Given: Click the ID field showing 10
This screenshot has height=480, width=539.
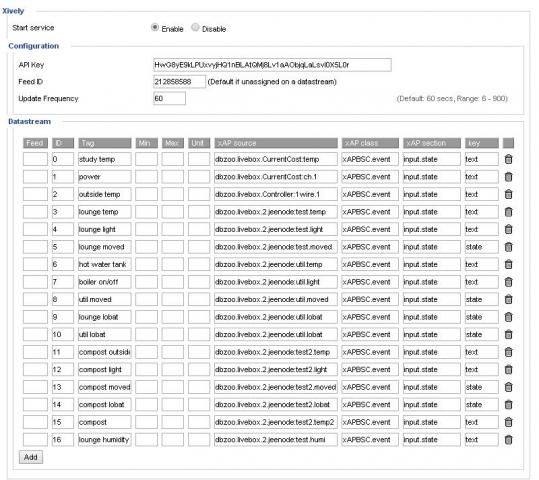Looking at the screenshot, I should 63,335.
